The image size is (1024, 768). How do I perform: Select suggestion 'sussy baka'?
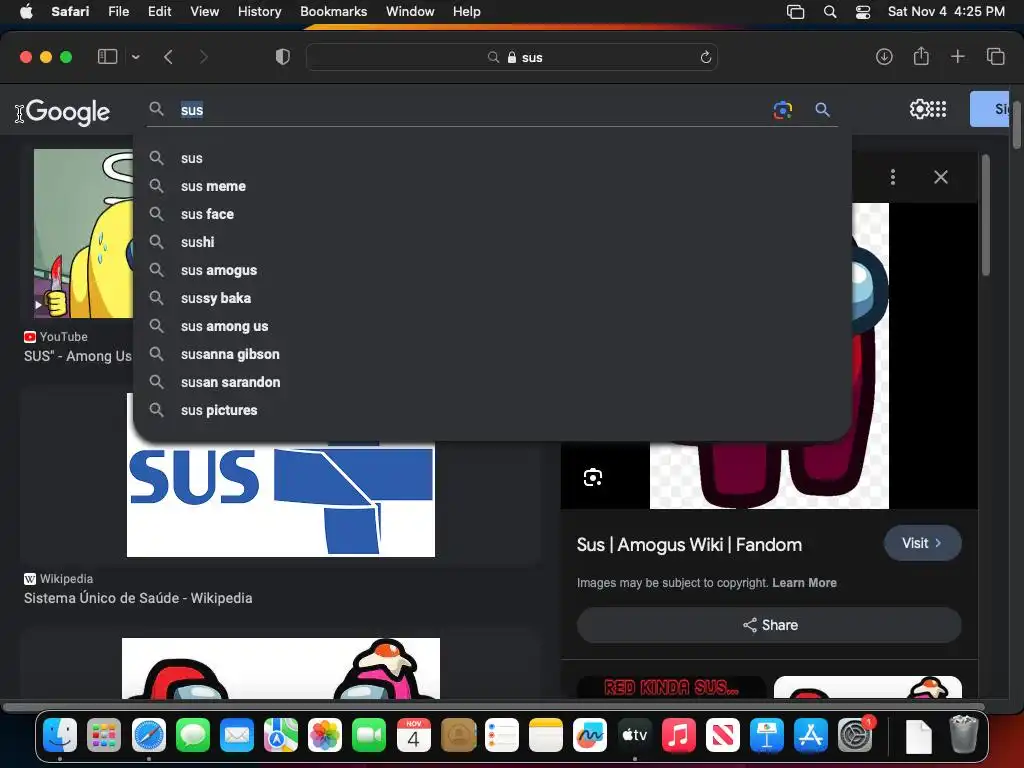[492, 298]
